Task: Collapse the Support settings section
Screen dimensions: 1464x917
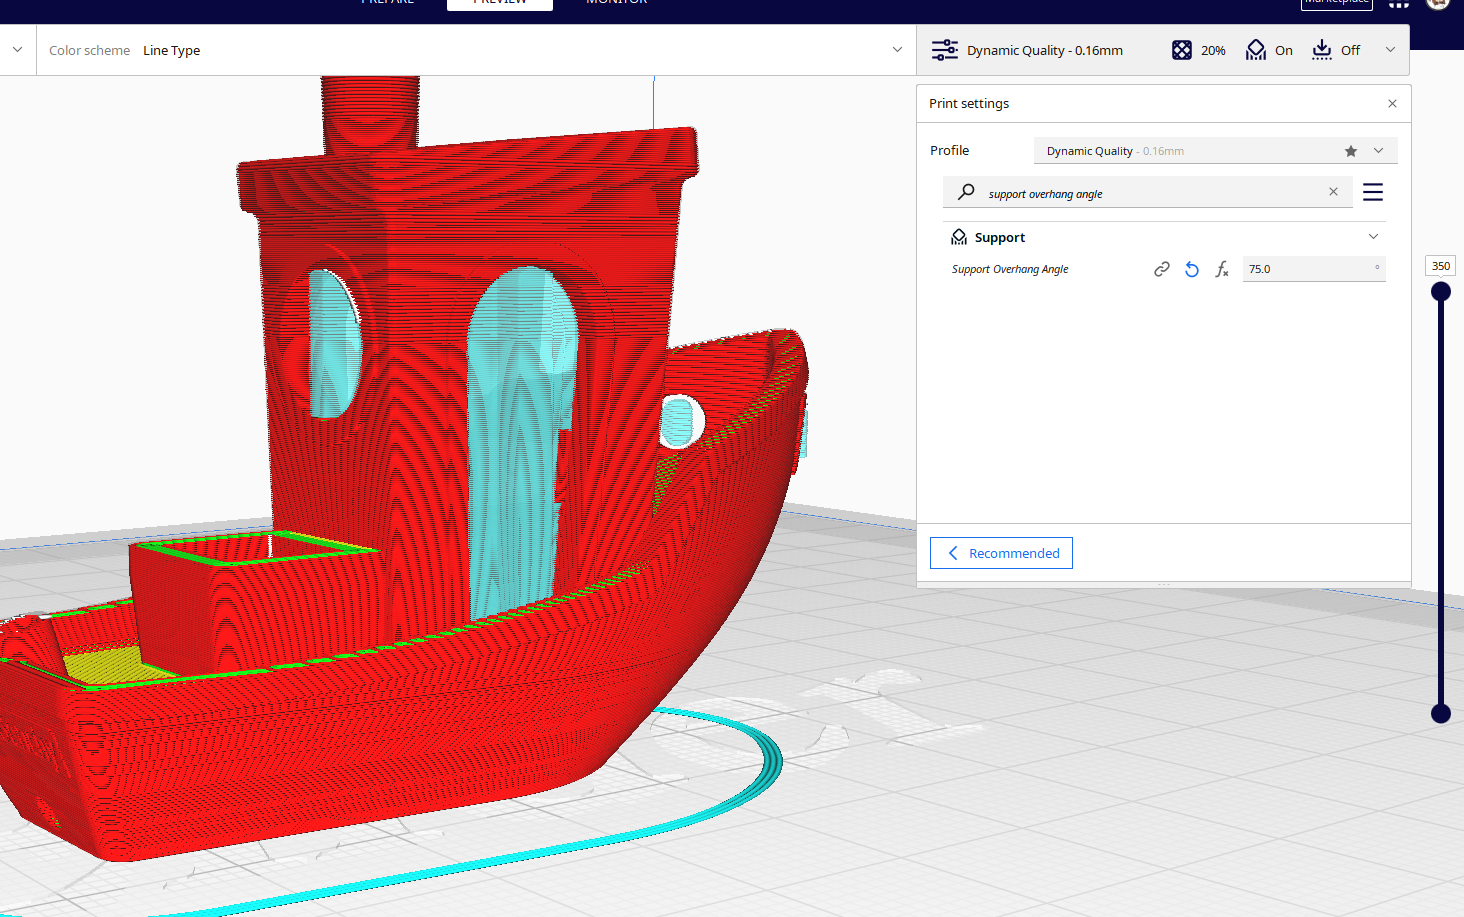Action: pos(1374,236)
